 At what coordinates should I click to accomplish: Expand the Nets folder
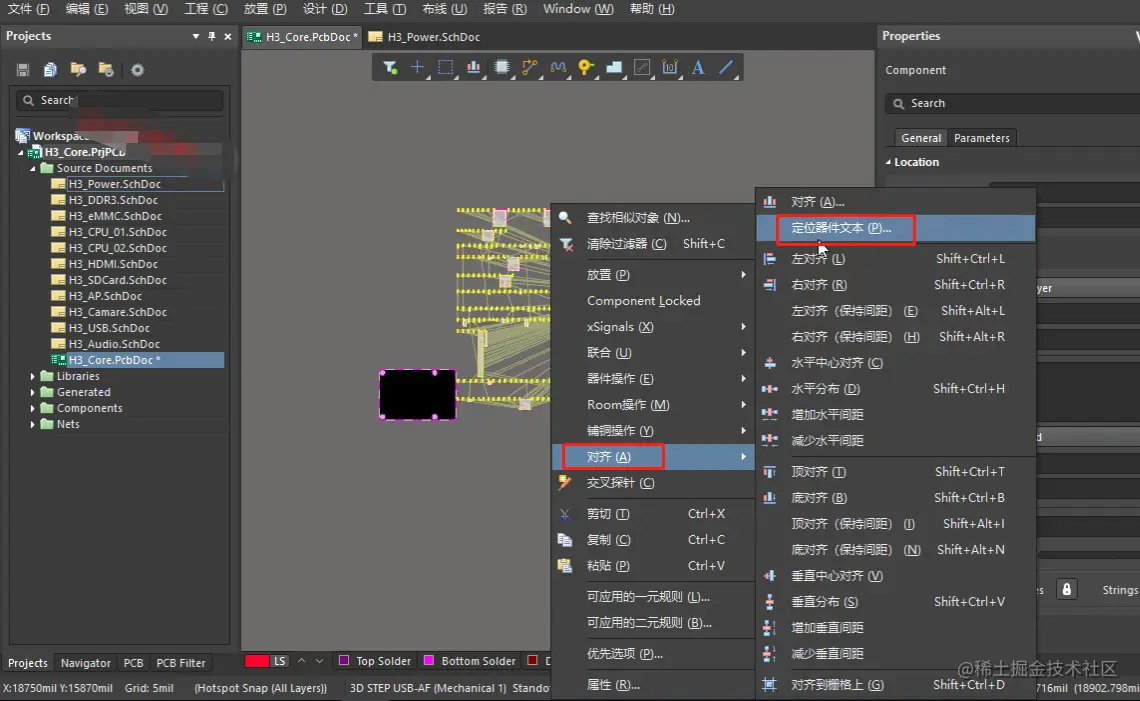(x=33, y=425)
